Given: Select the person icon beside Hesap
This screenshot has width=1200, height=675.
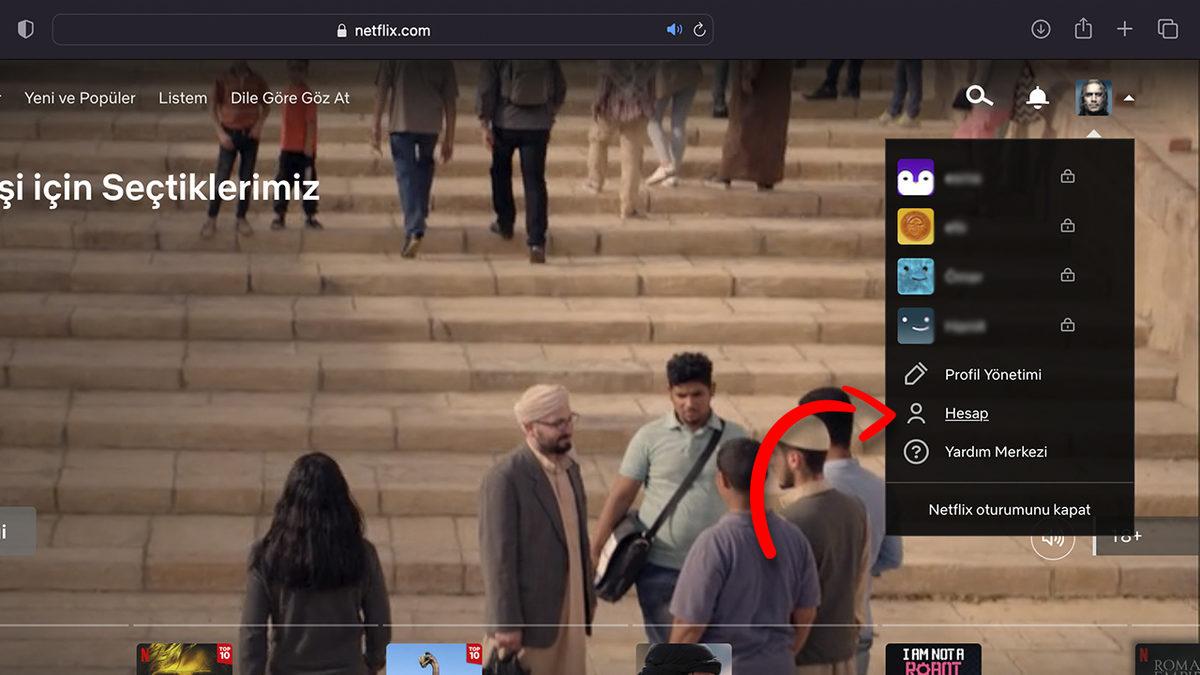Looking at the screenshot, I should click(915, 412).
